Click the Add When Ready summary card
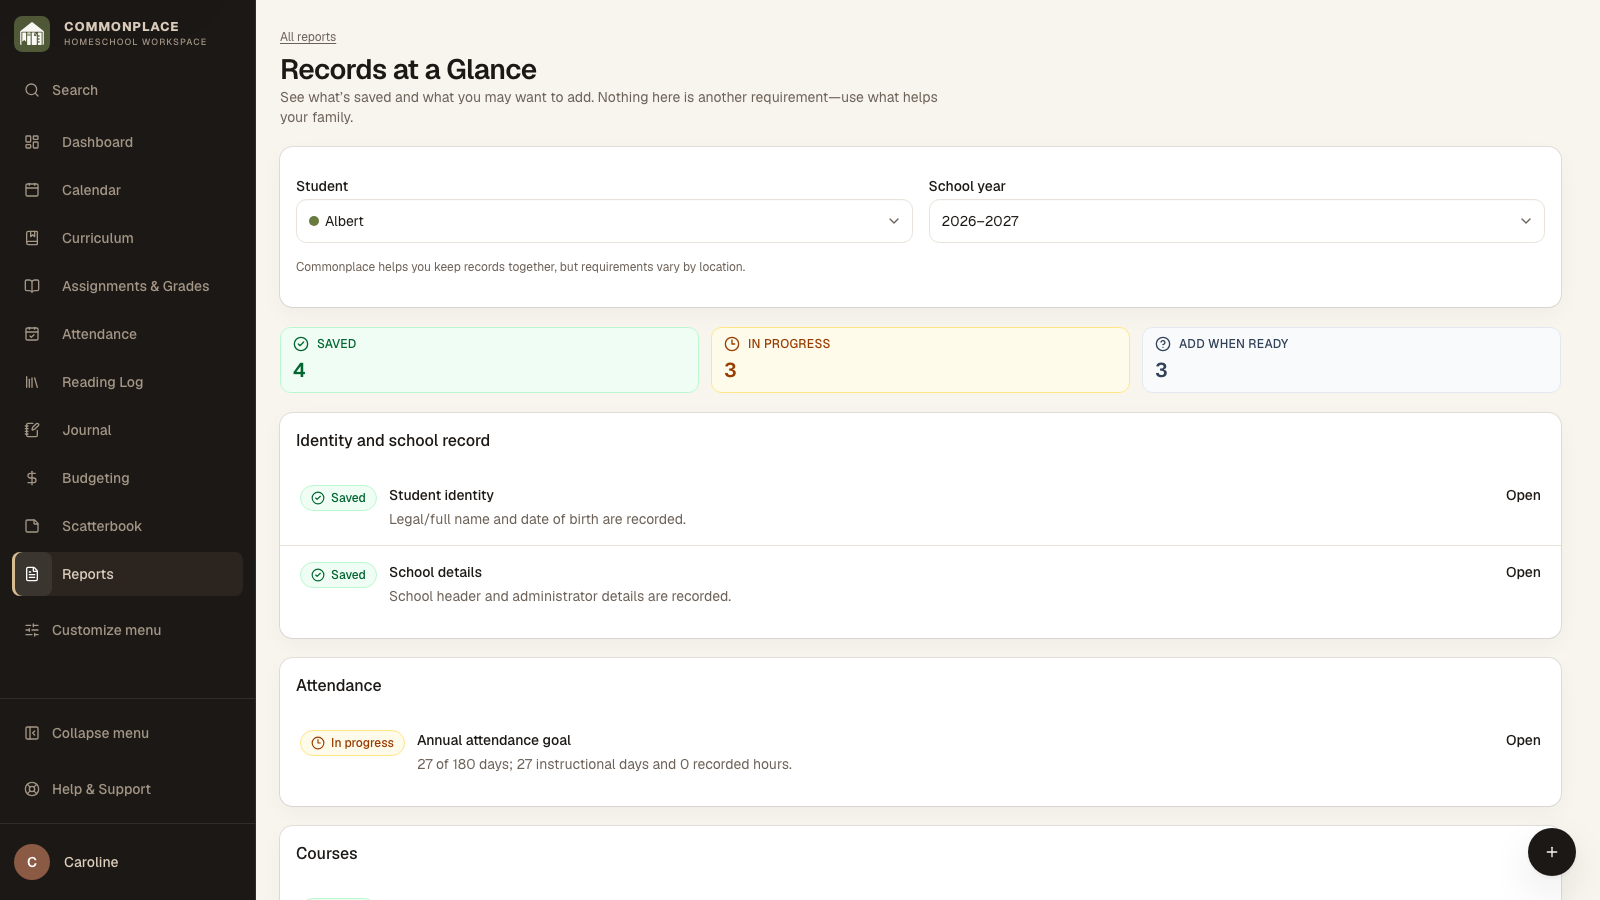The image size is (1600, 900). pyautogui.click(x=1351, y=360)
